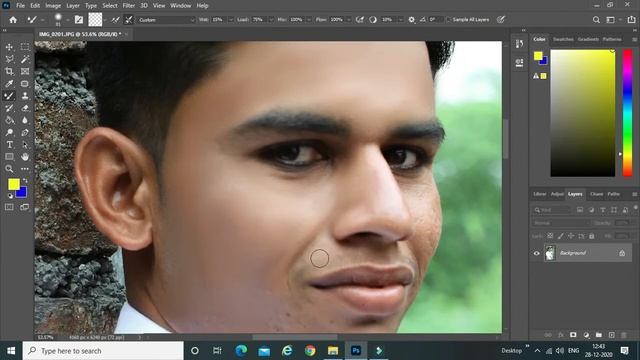Select the Eyedropper tool
This screenshot has width=640, height=360.
pyautogui.click(x=9, y=84)
